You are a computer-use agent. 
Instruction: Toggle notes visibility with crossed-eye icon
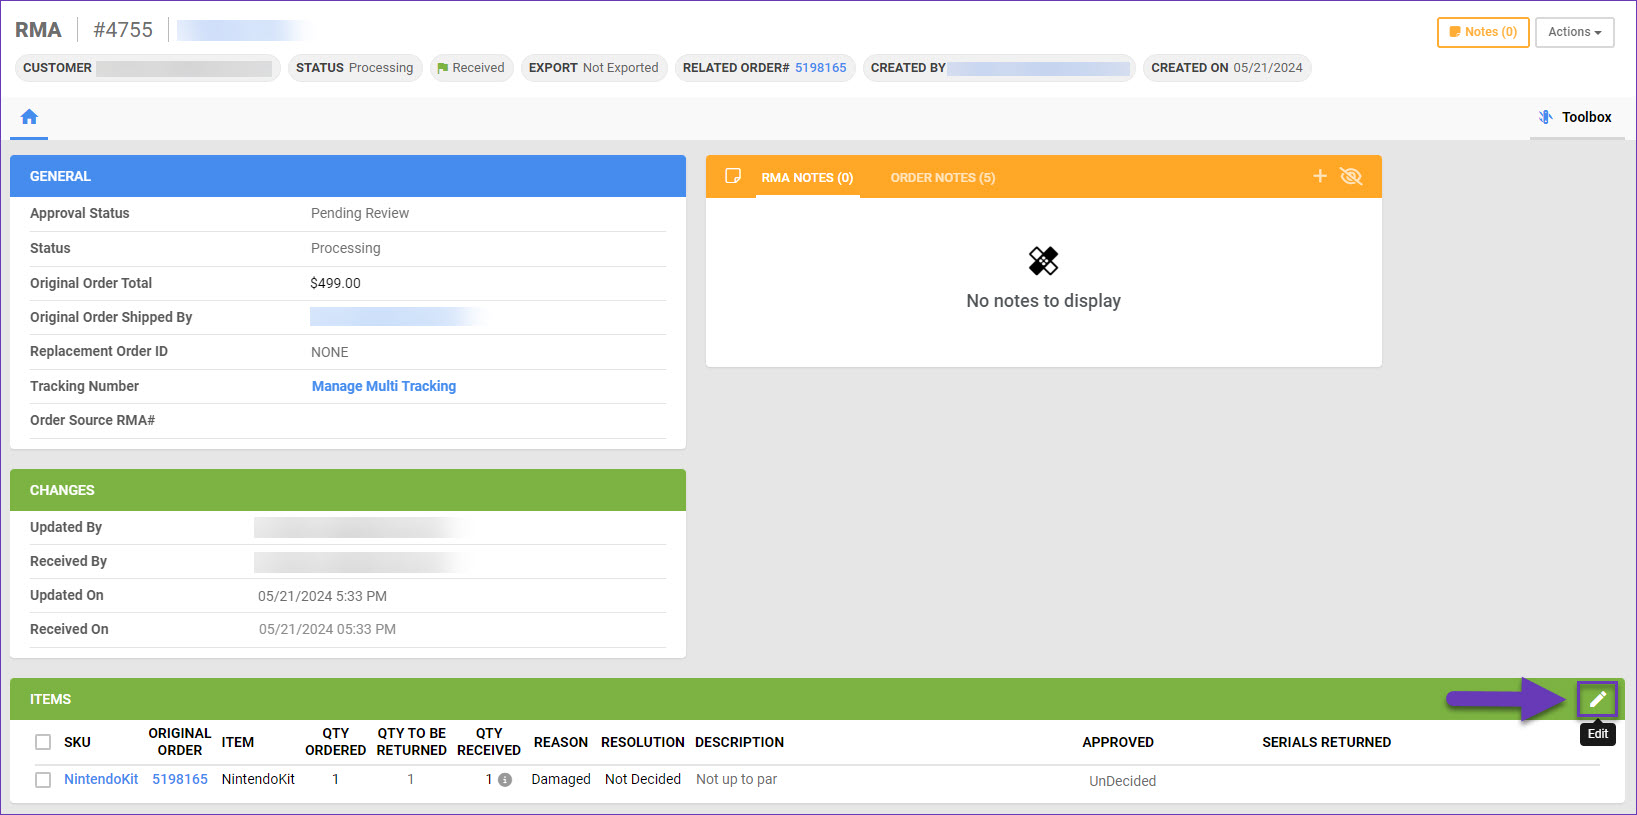coord(1351,176)
